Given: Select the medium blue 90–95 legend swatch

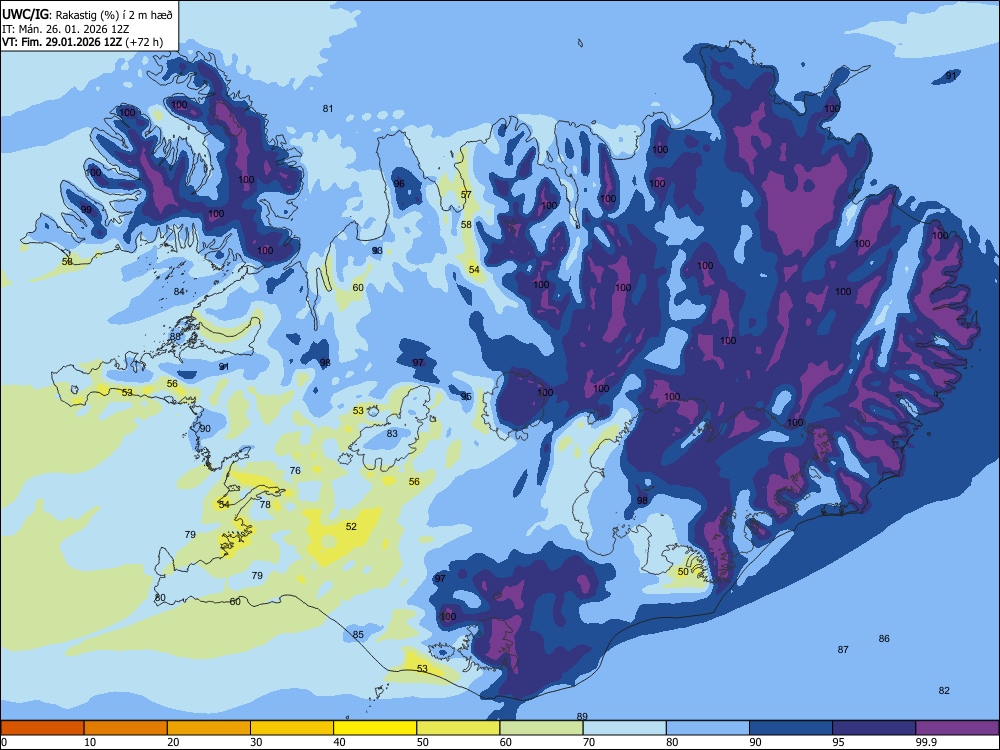Looking at the screenshot, I should click(791, 728).
